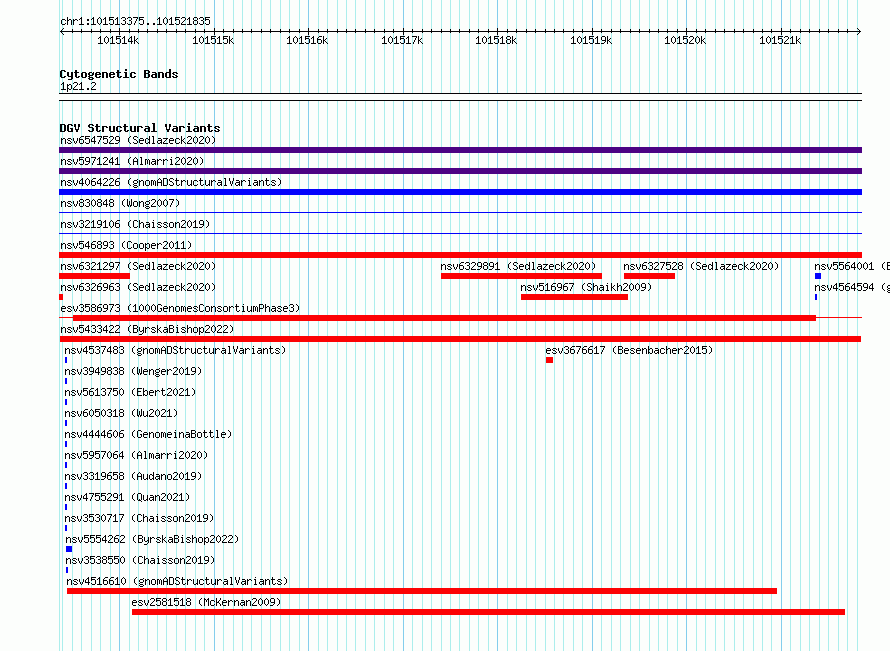The width and height of the screenshot is (890, 651).
Task: Click the long red bar under nsv4516610
Action: tap(422, 591)
